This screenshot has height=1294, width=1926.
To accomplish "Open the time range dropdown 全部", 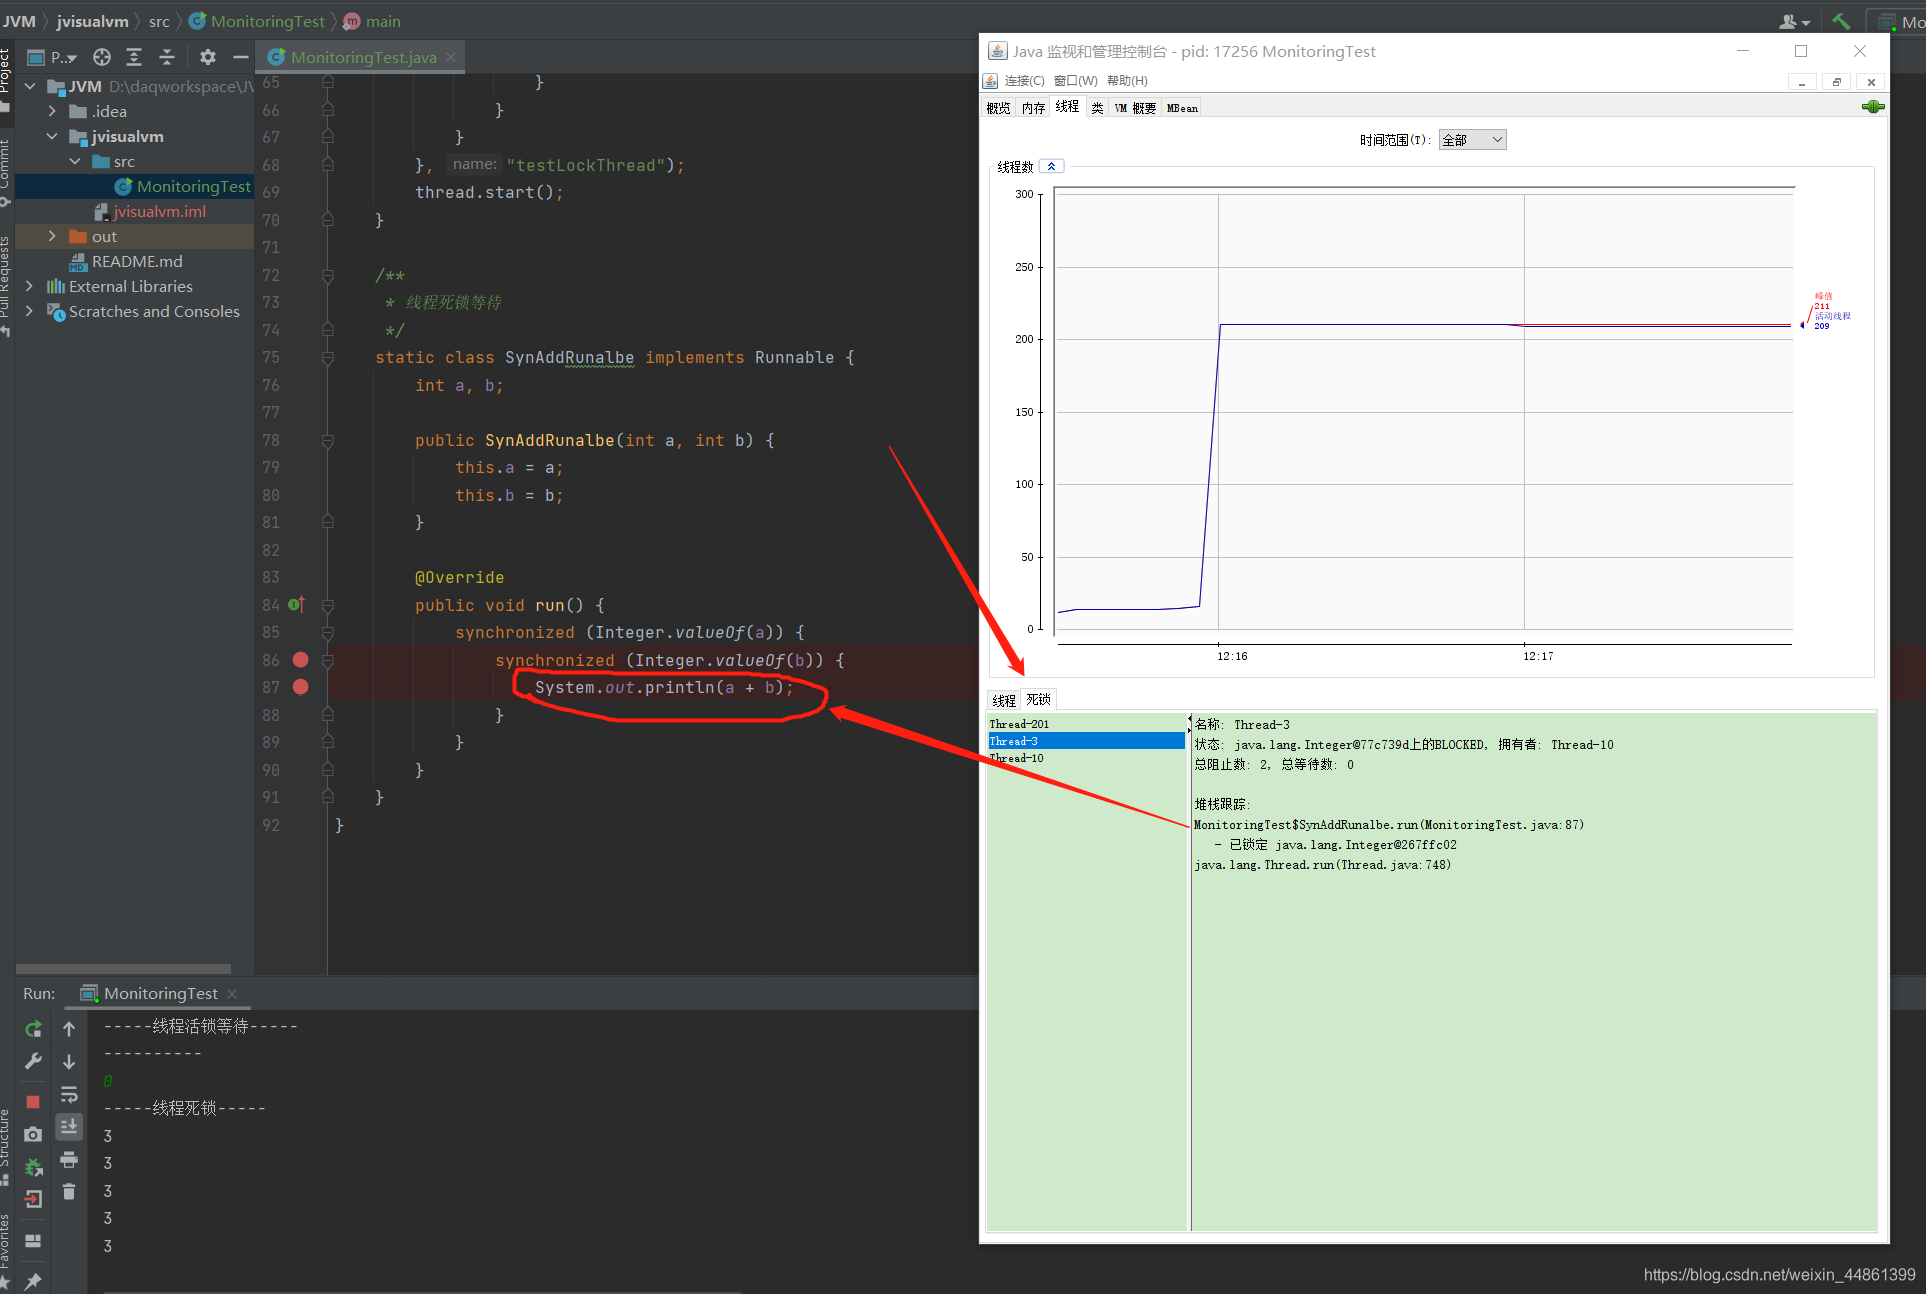I will click(1472, 140).
